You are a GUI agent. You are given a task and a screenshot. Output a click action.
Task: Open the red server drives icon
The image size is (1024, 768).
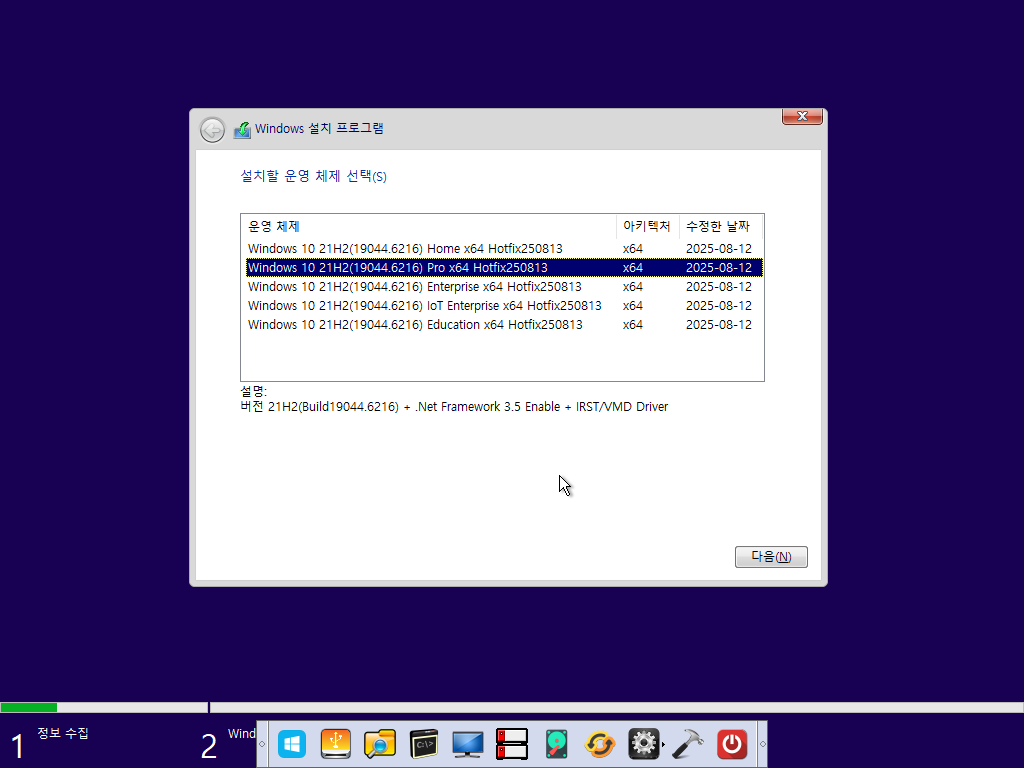coord(512,744)
